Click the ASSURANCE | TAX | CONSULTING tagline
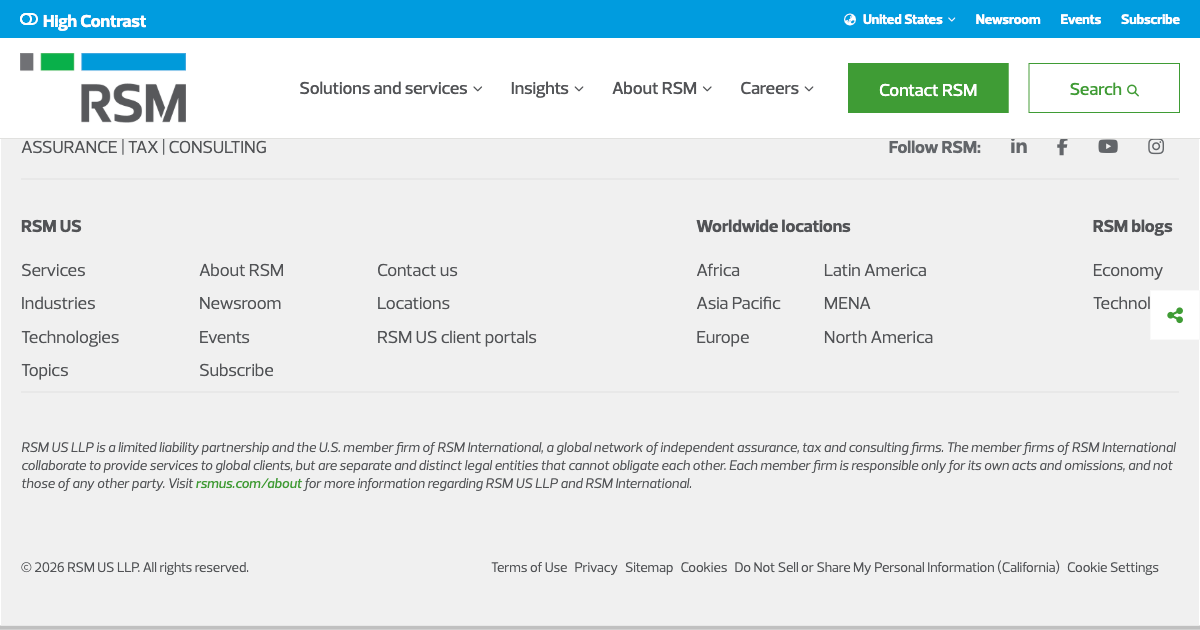Screen dimensions: 1200x630 coord(144,147)
